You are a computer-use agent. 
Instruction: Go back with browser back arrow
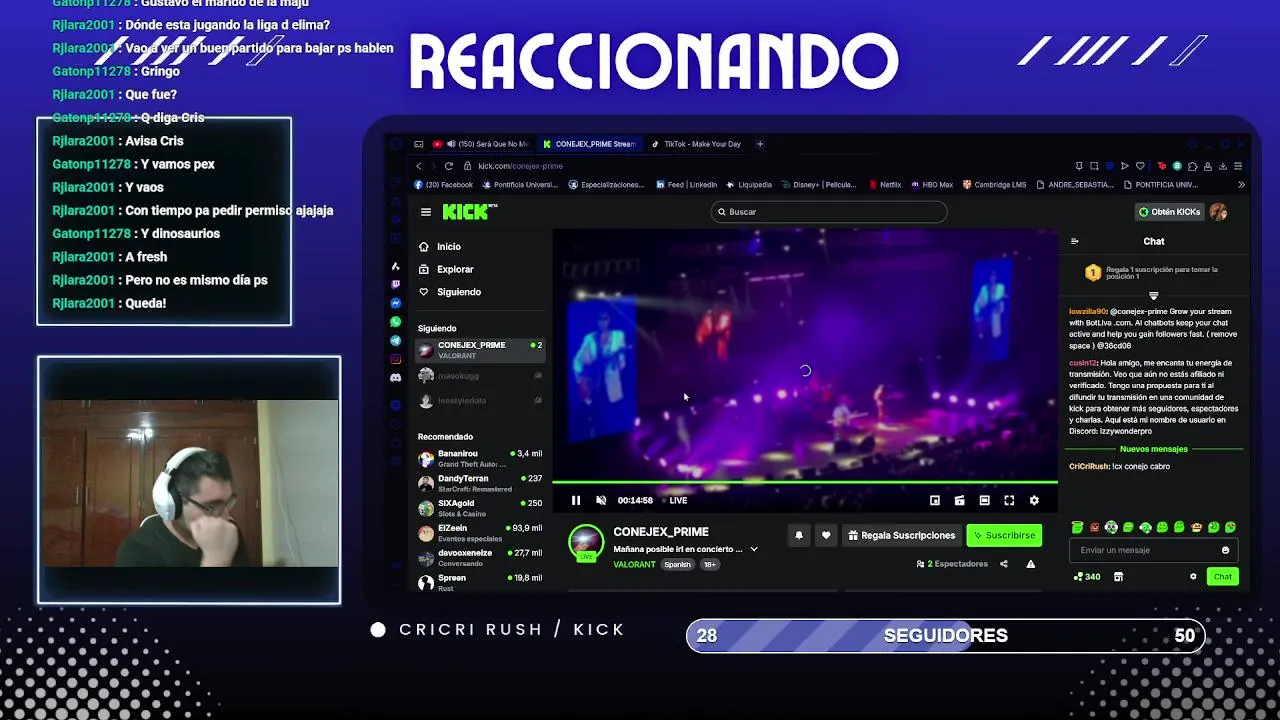click(x=419, y=166)
